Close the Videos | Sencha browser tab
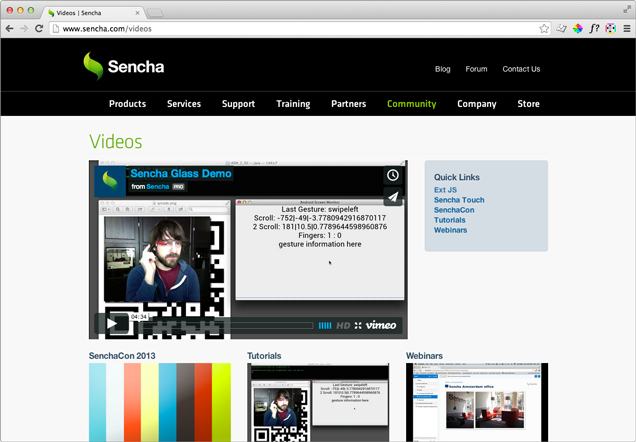The width and height of the screenshot is (636, 442). click(137, 13)
